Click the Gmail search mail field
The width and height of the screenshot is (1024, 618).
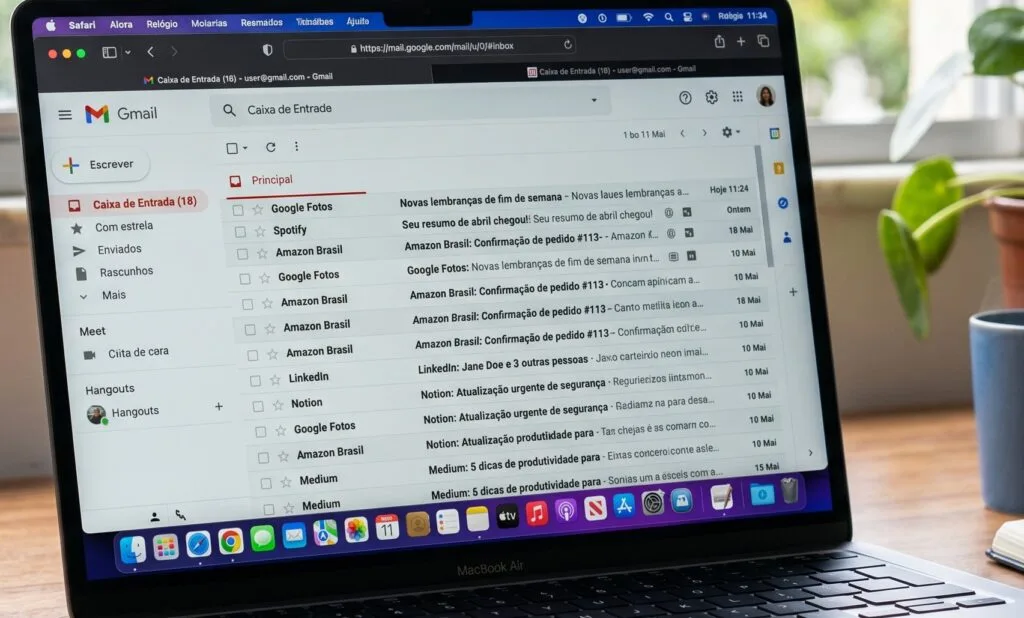click(x=411, y=105)
